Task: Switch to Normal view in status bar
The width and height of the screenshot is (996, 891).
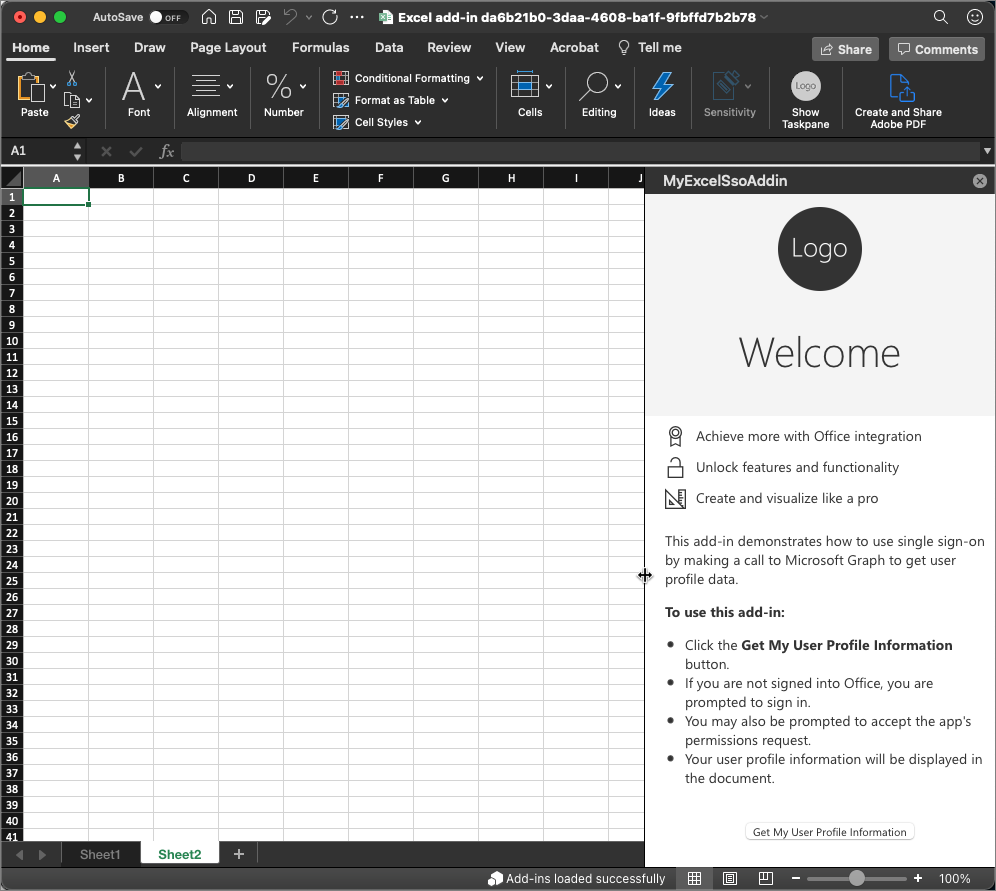Action: click(x=694, y=878)
